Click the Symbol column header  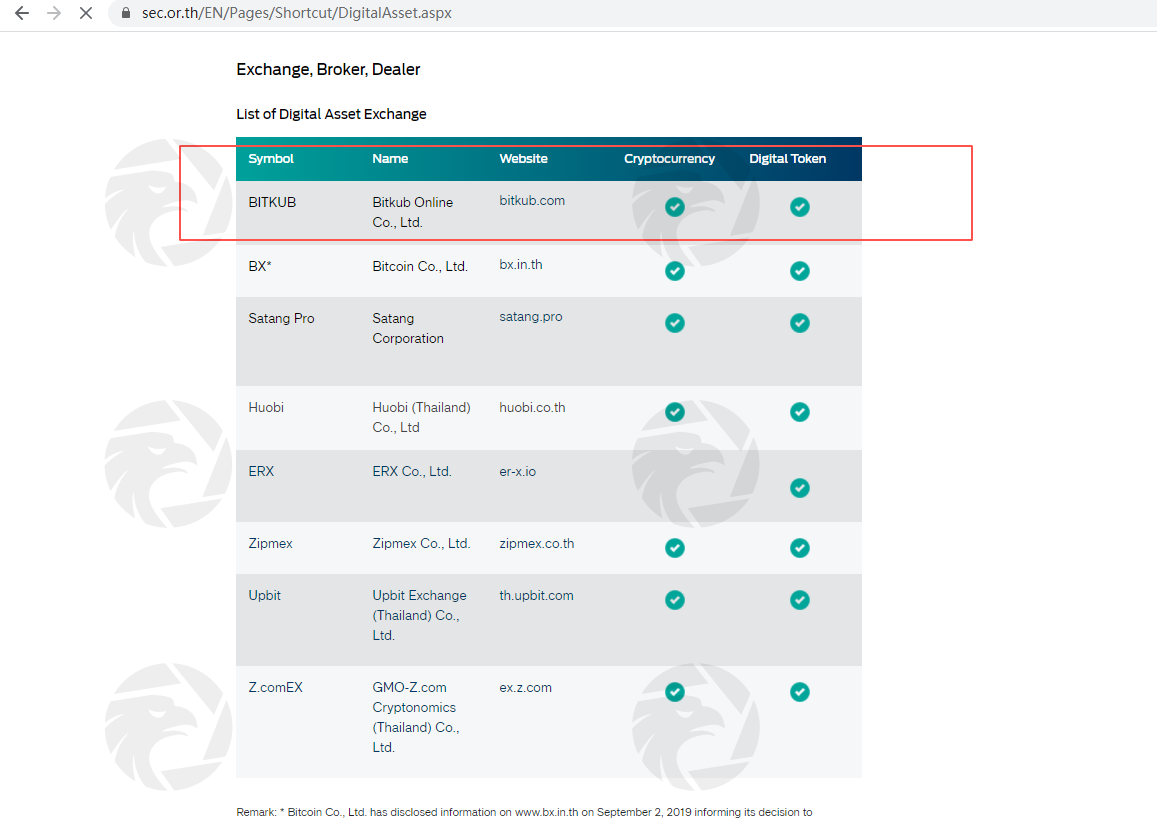pyautogui.click(x=271, y=159)
